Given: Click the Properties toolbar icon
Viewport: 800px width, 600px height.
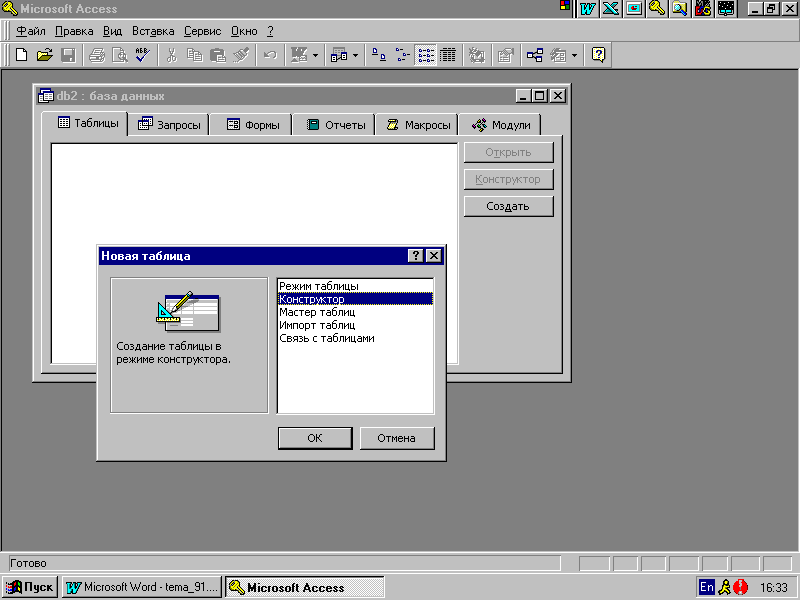Looking at the screenshot, I should pos(505,55).
